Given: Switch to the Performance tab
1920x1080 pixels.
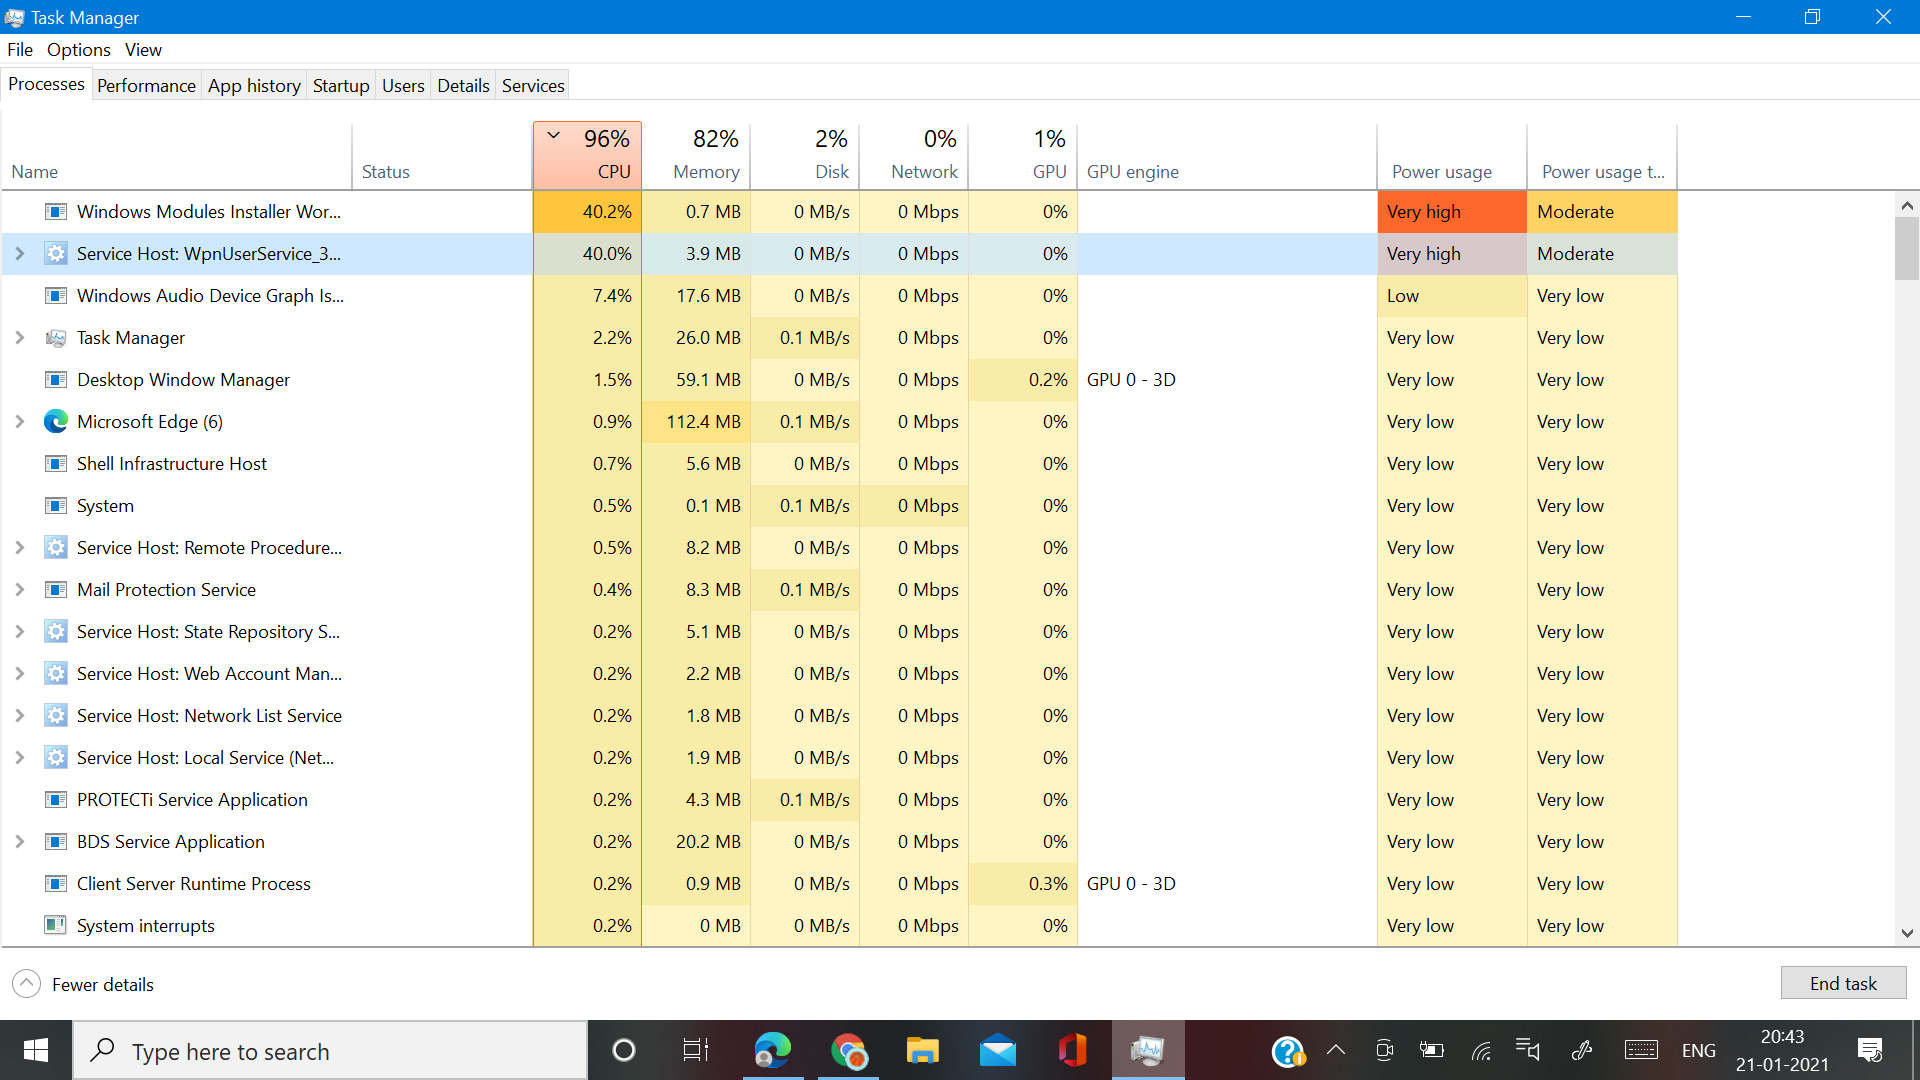Looking at the screenshot, I should click(x=146, y=86).
